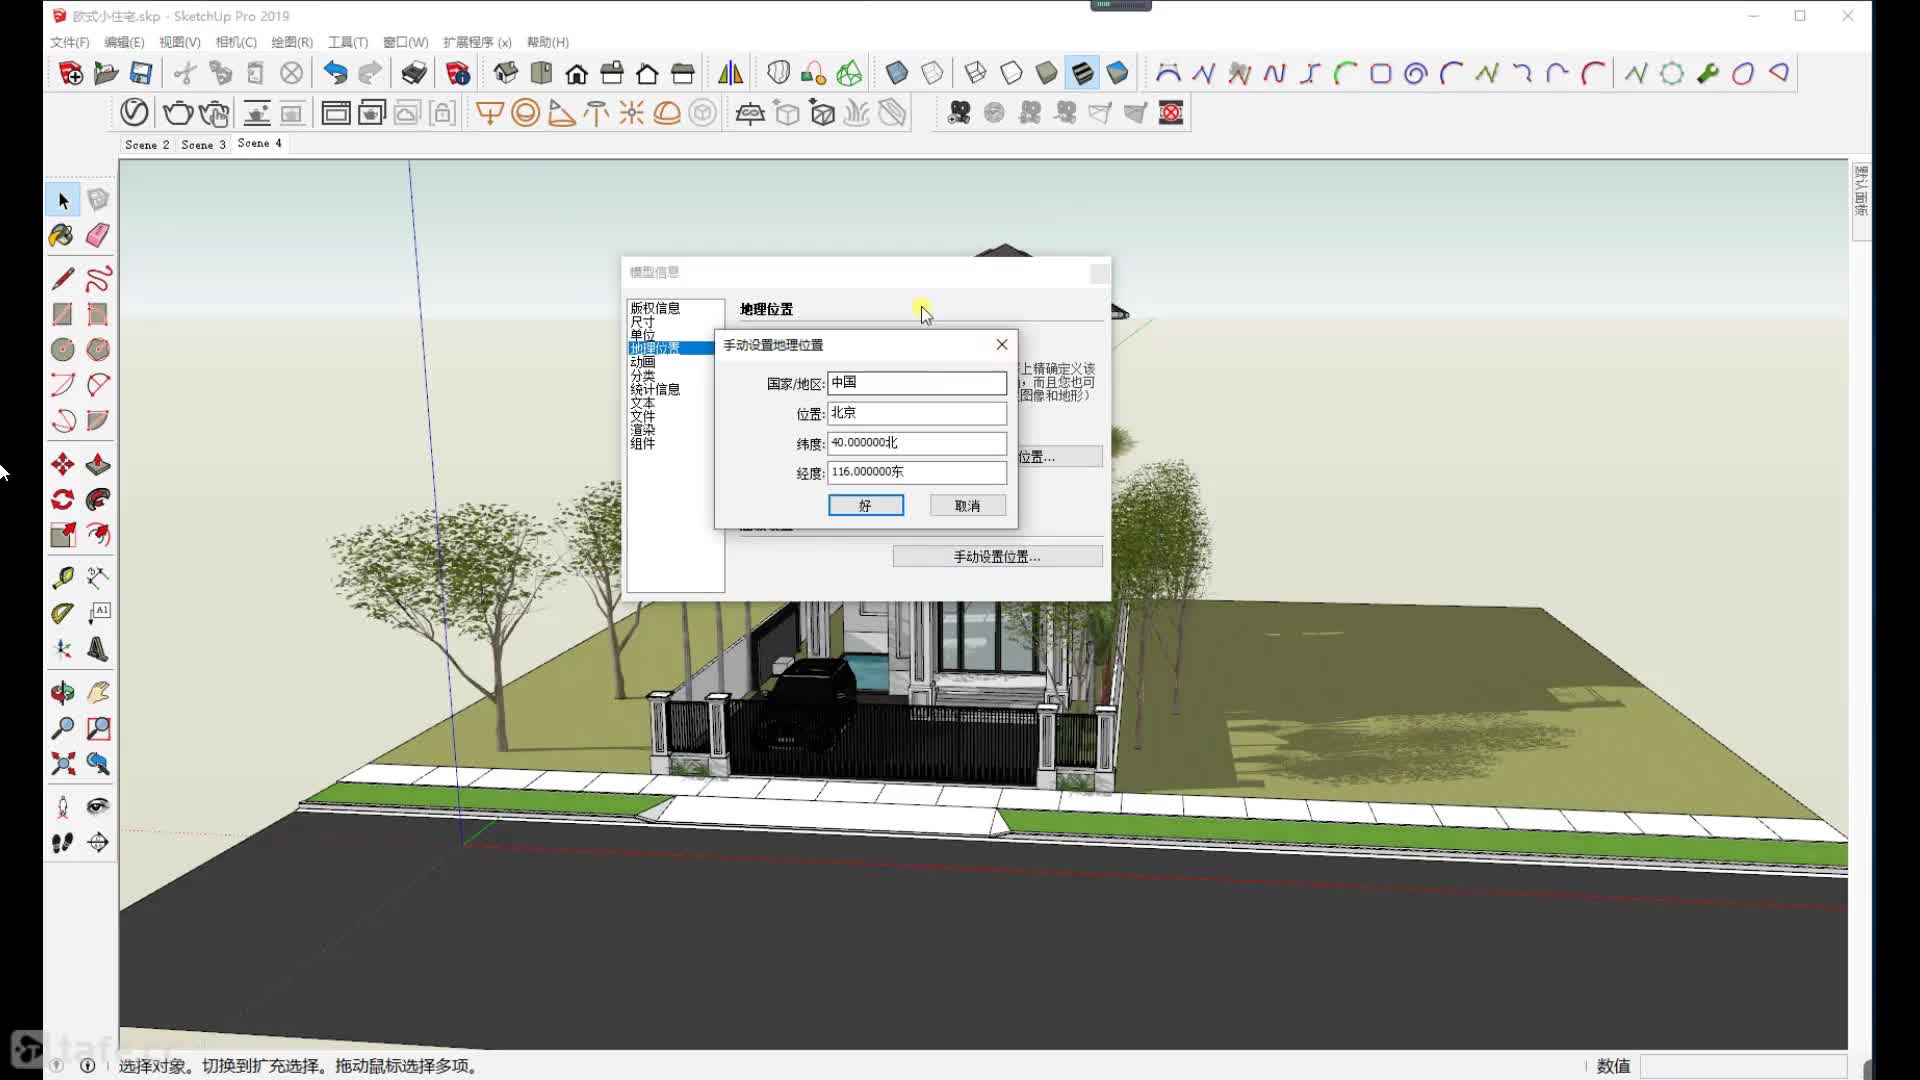
Task: Click the Undo arrow icon
Action: click(x=335, y=73)
